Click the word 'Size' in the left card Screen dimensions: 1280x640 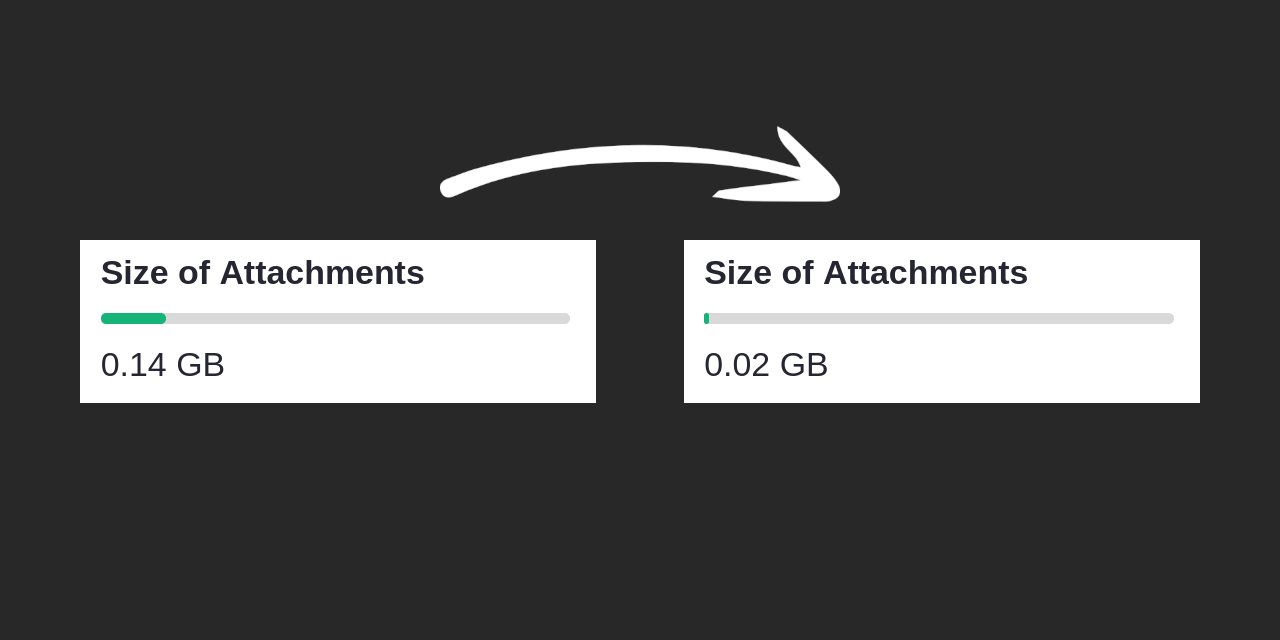135,273
